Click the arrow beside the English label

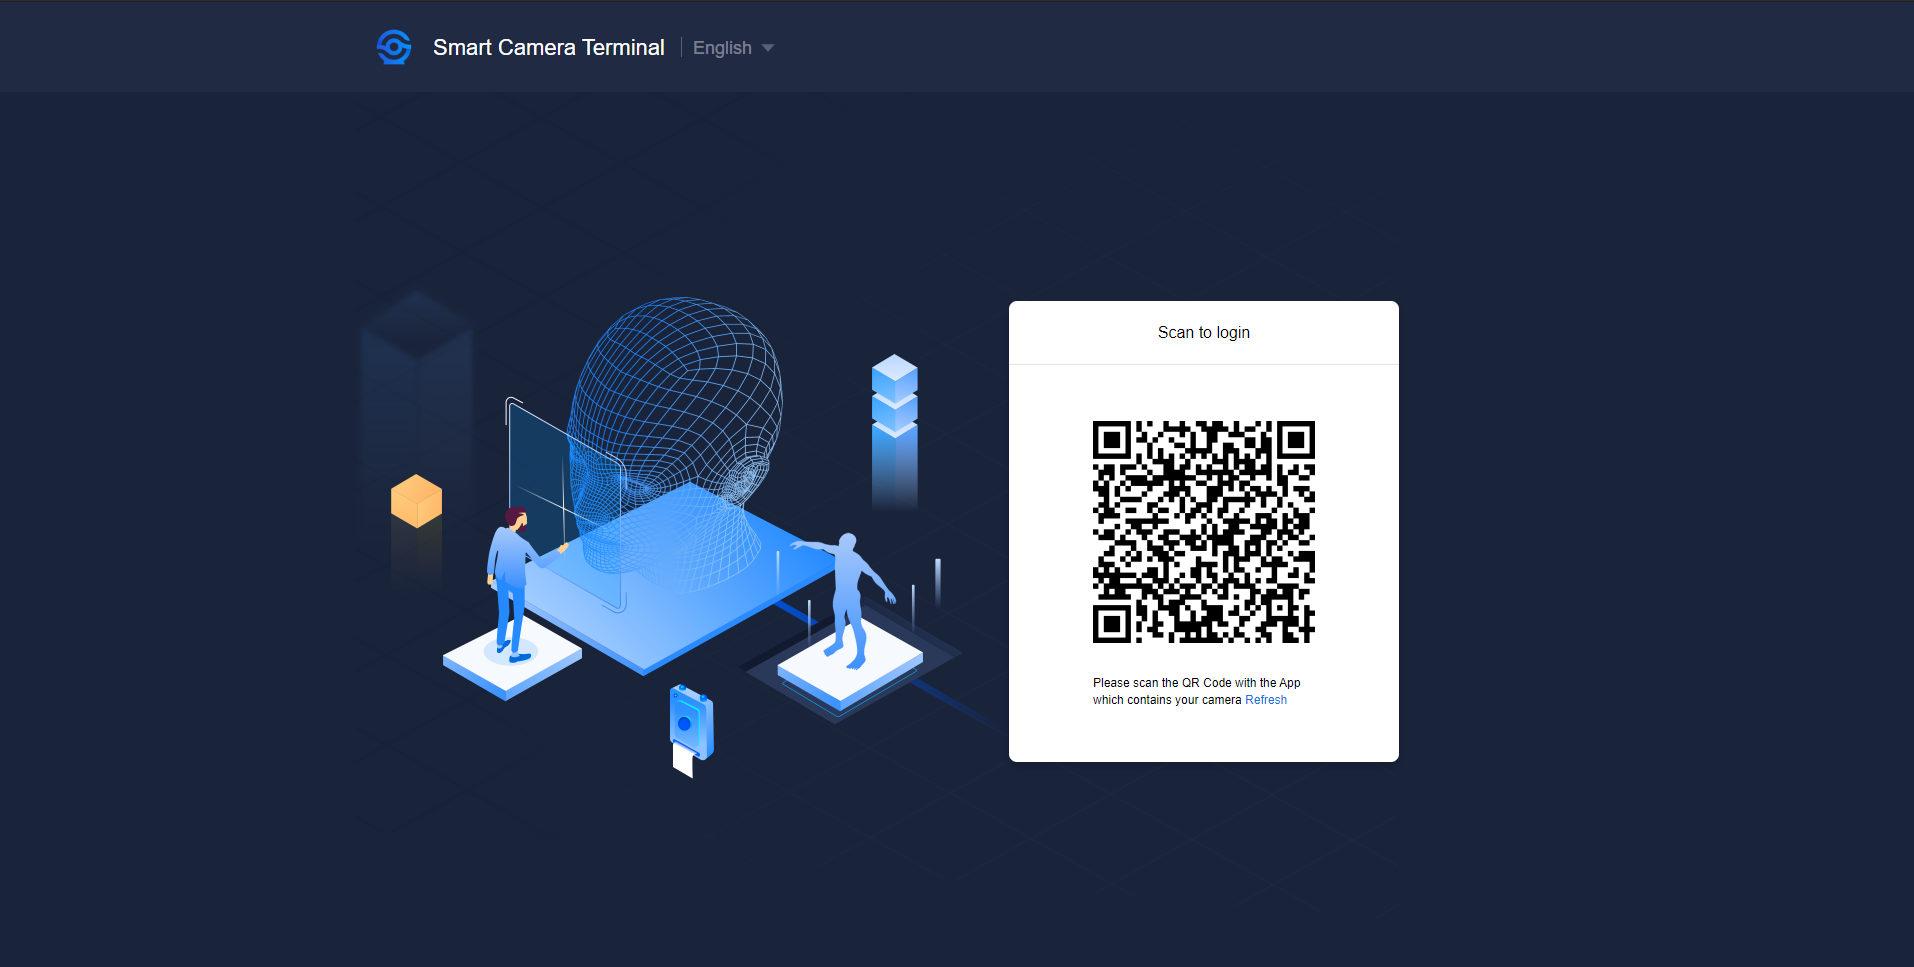768,48
